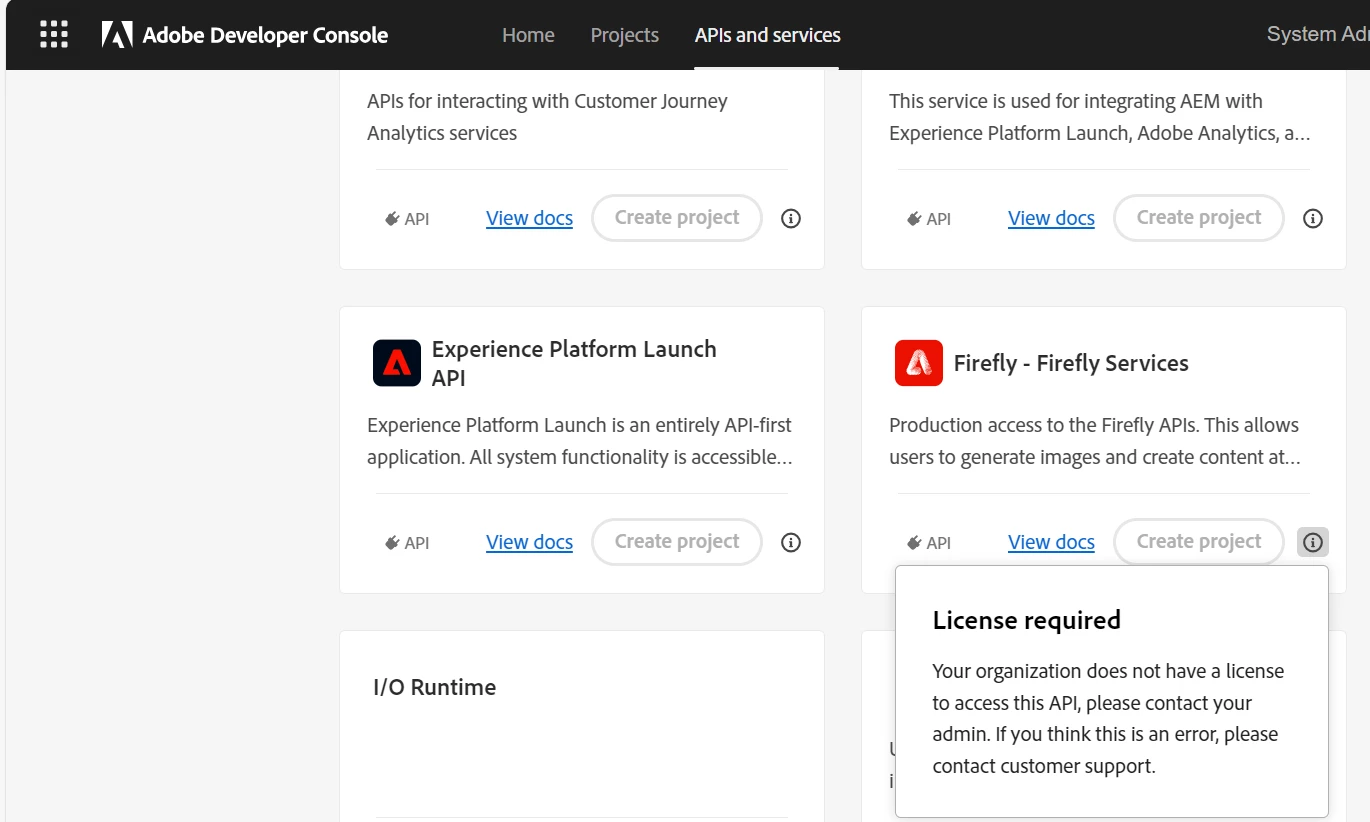Show info for Experience Platform Launch card
This screenshot has height=822, width=1370.
(x=791, y=542)
